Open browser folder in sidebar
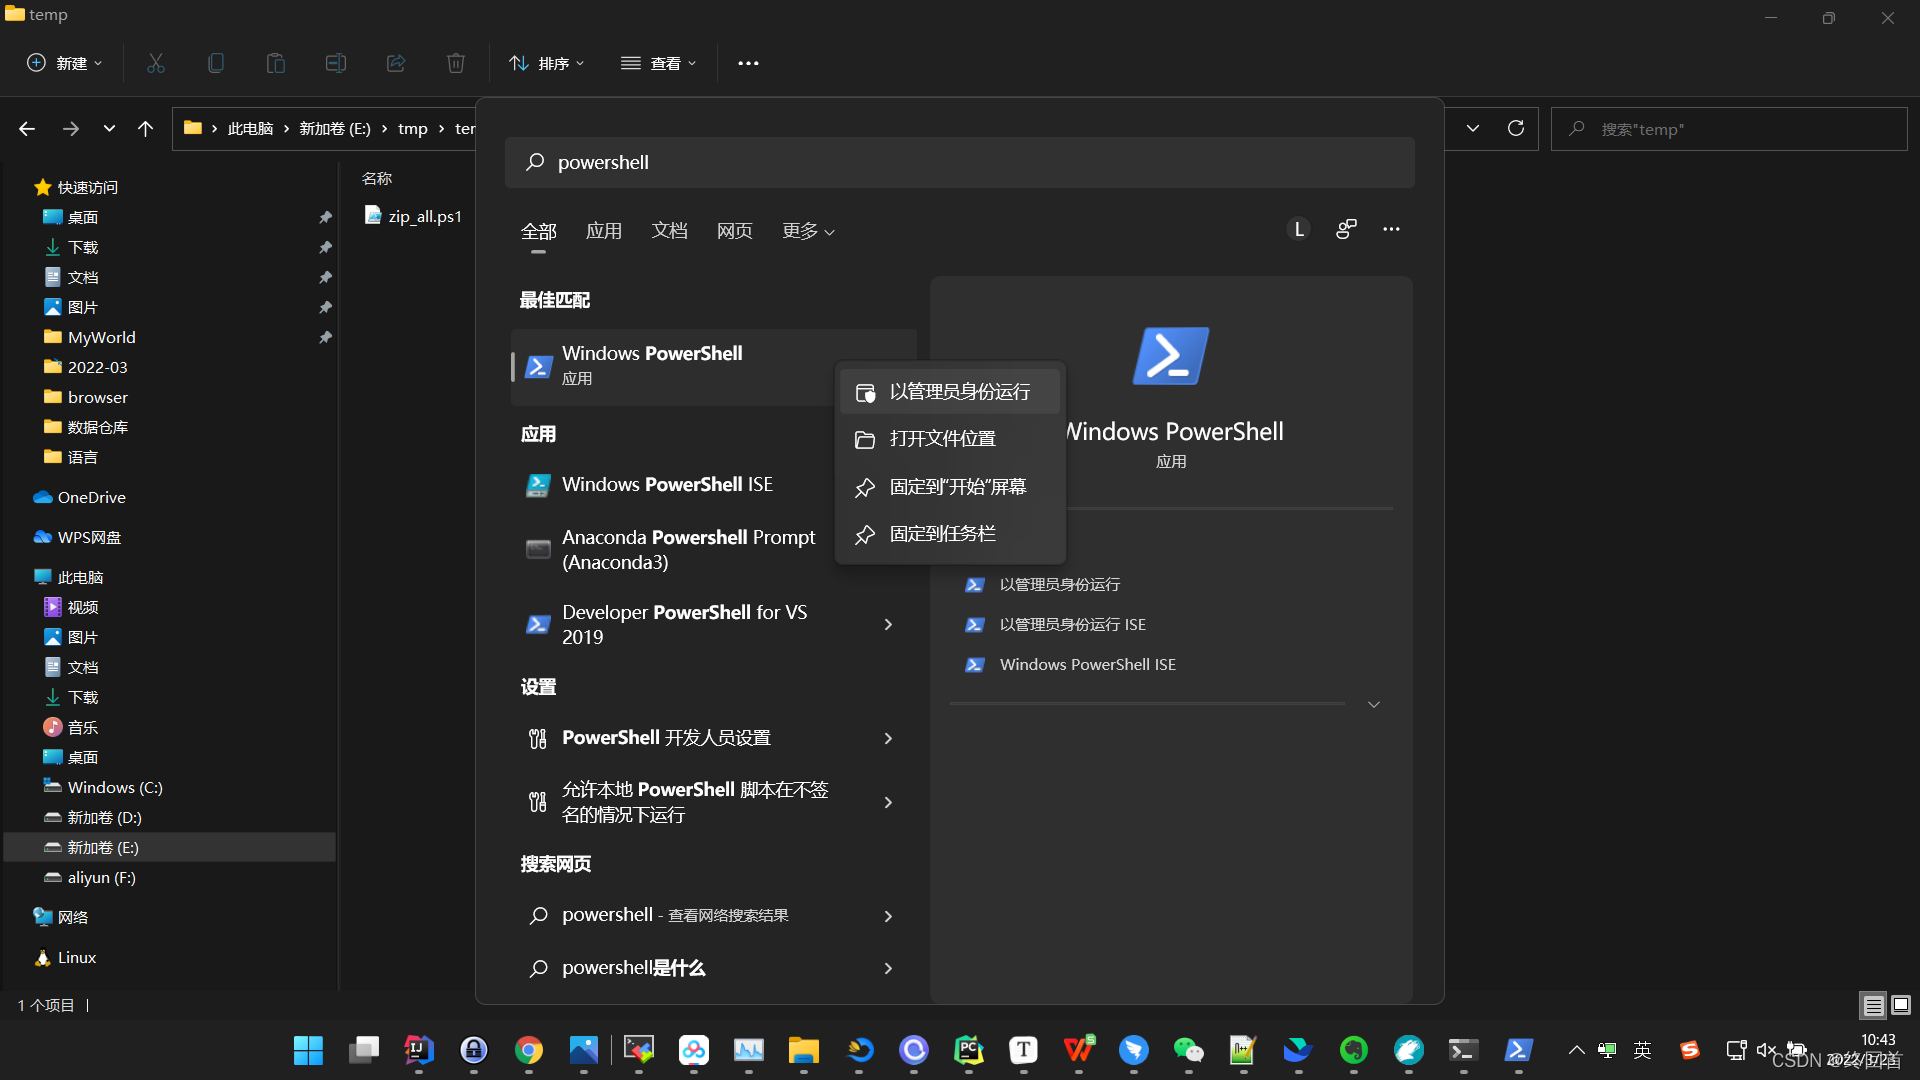This screenshot has width=1920, height=1080. point(97,397)
